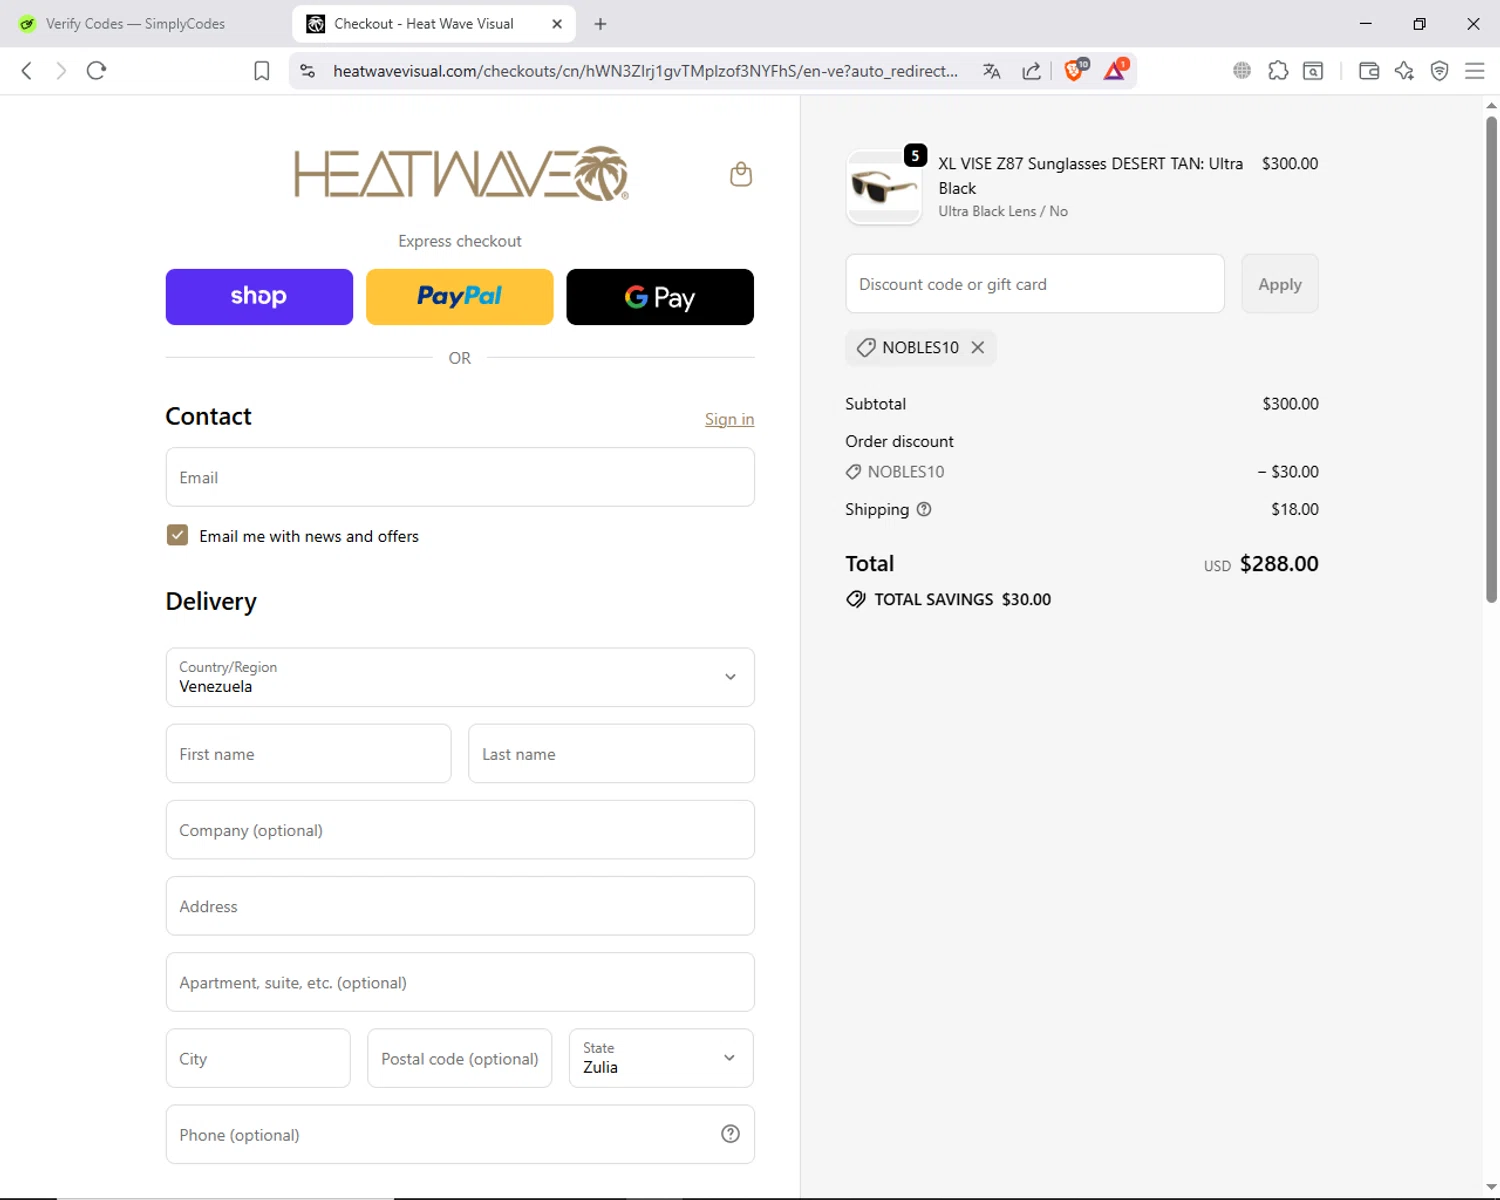
Task: Click the Discount code or gift card field
Action: 1035,284
